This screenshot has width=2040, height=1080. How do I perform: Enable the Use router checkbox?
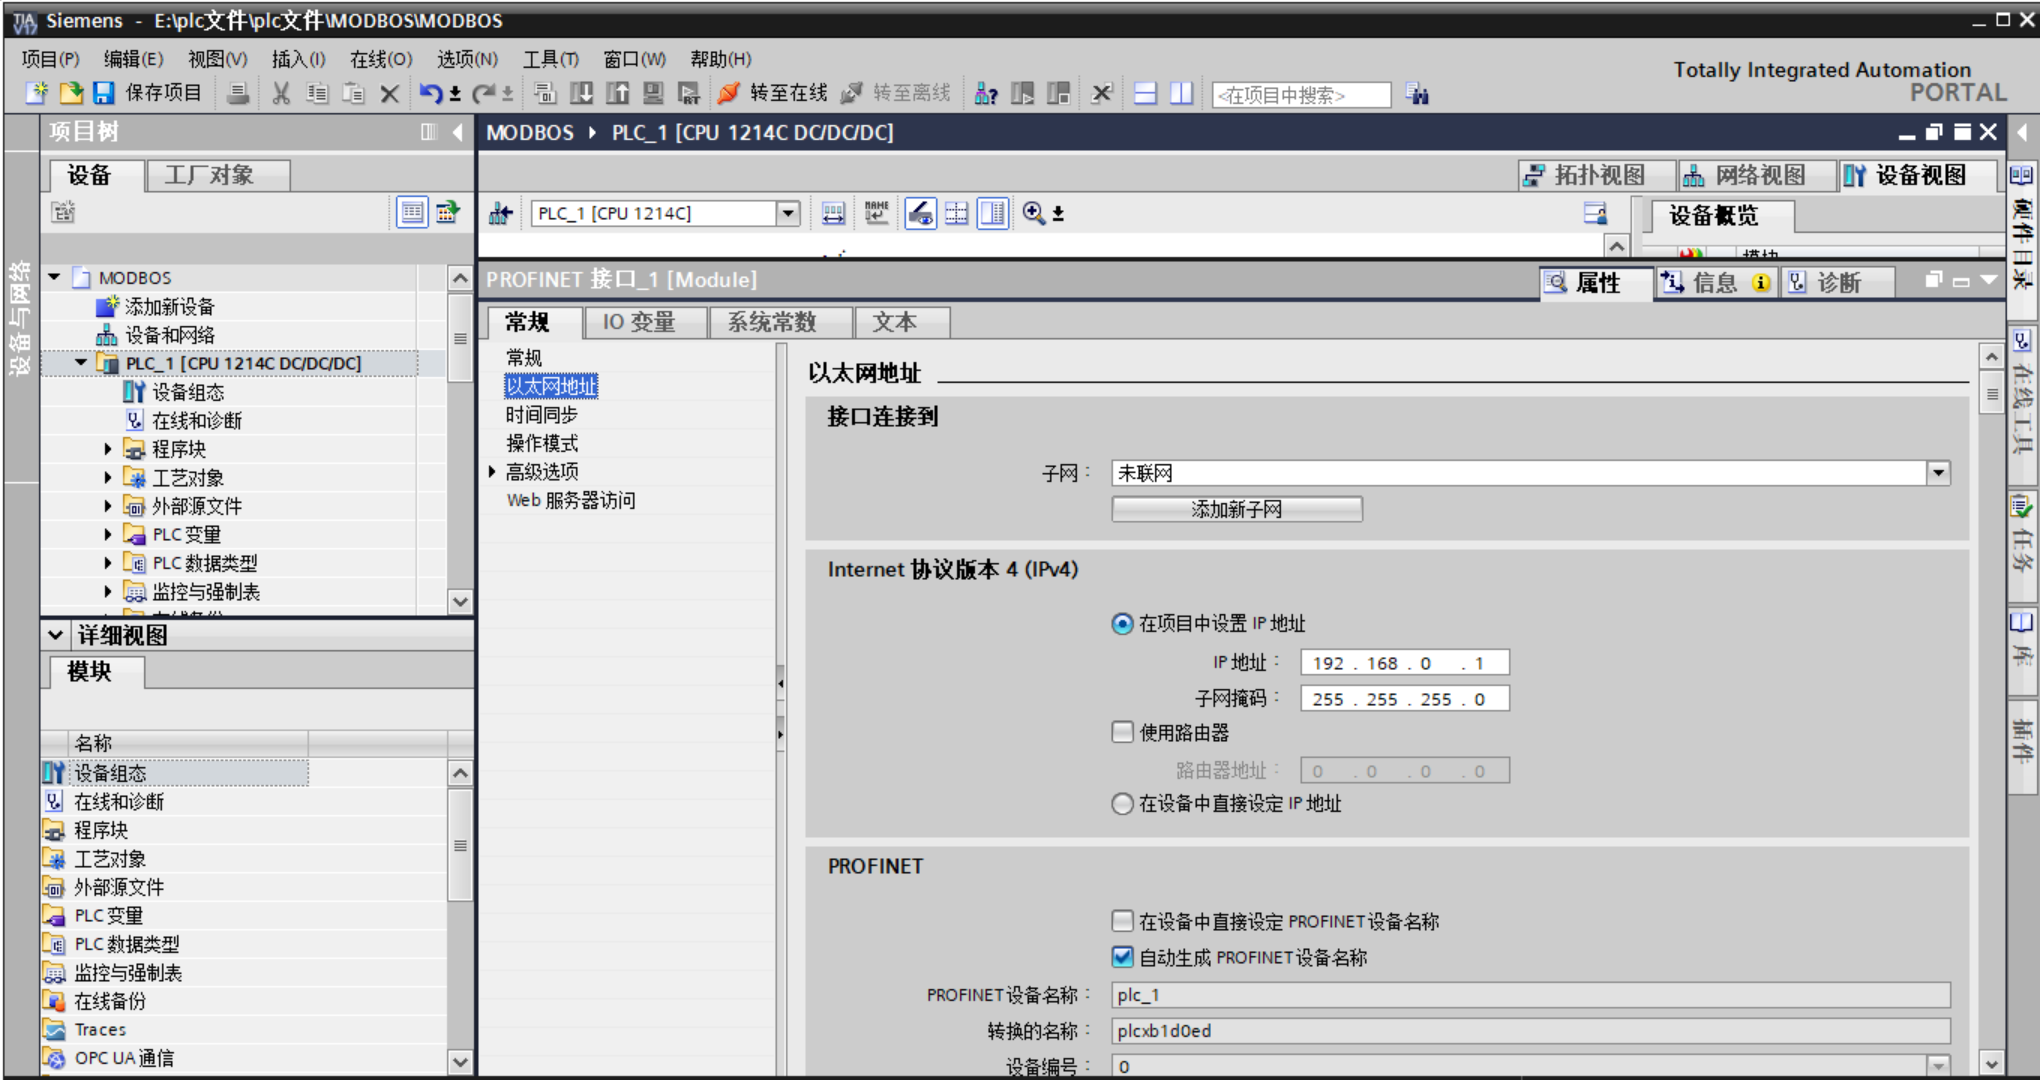coord(1123,732)
